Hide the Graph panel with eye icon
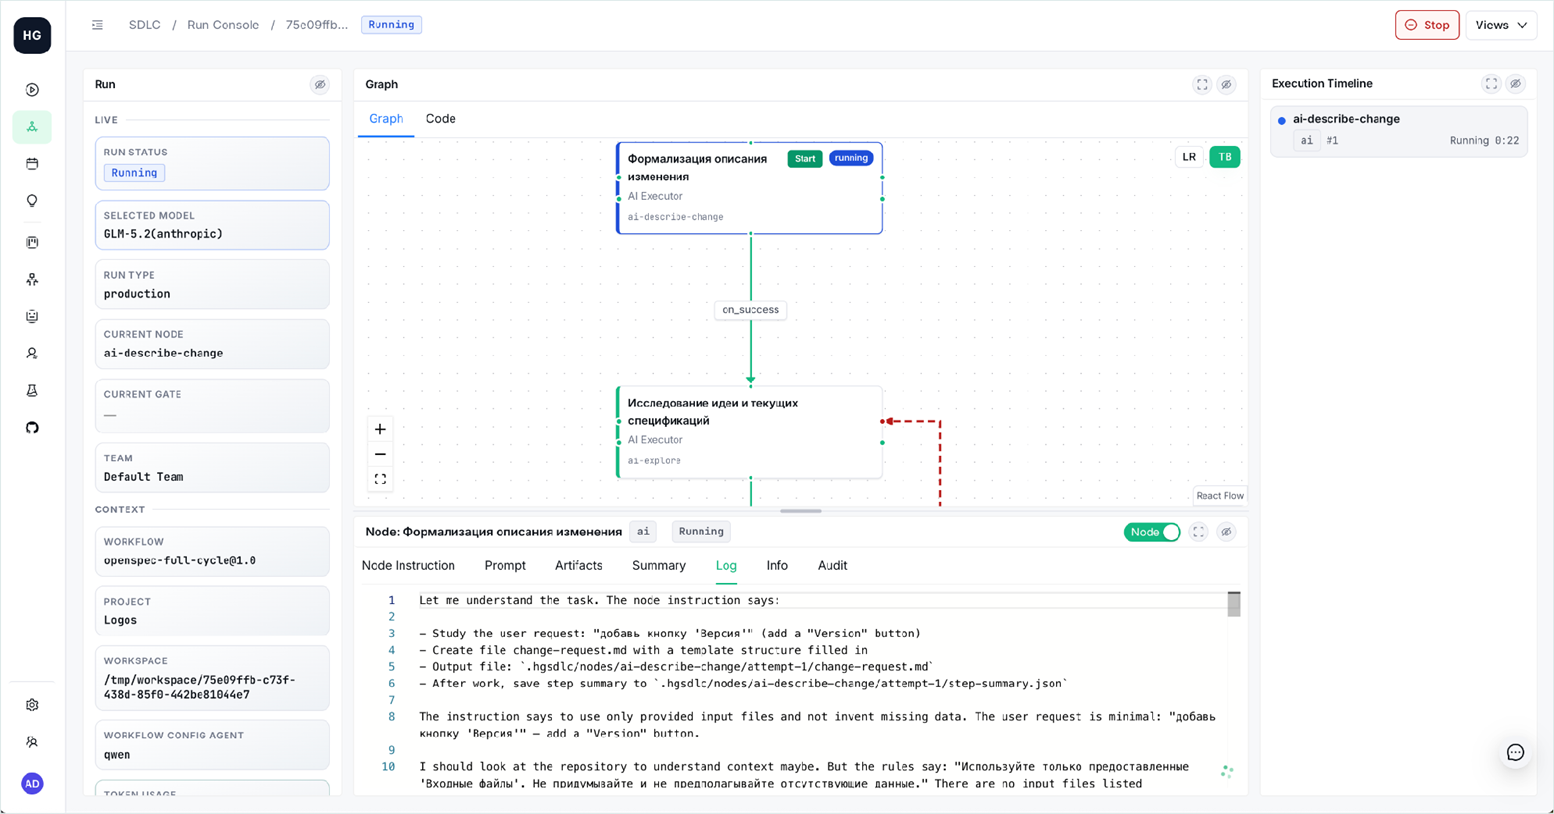This screenshot has height=814, width=1554. tap(1227, 85)
